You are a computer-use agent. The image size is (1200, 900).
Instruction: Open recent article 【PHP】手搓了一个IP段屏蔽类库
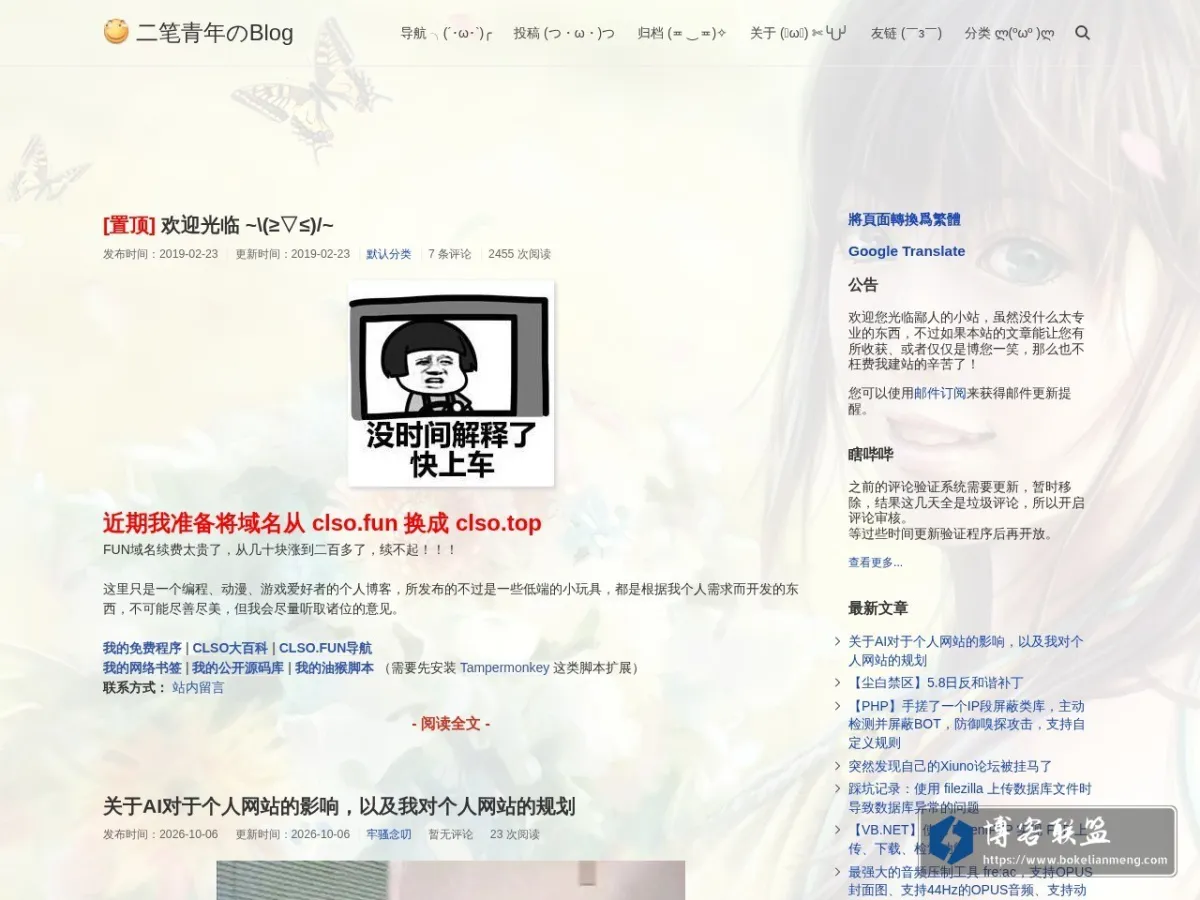coord(966,724)
